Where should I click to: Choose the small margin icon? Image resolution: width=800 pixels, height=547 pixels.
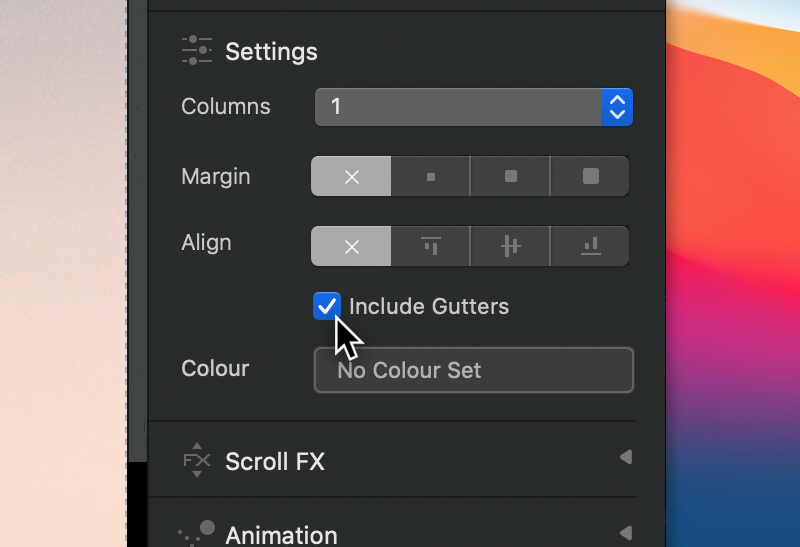pyautogui.click(x=431, y=177)
